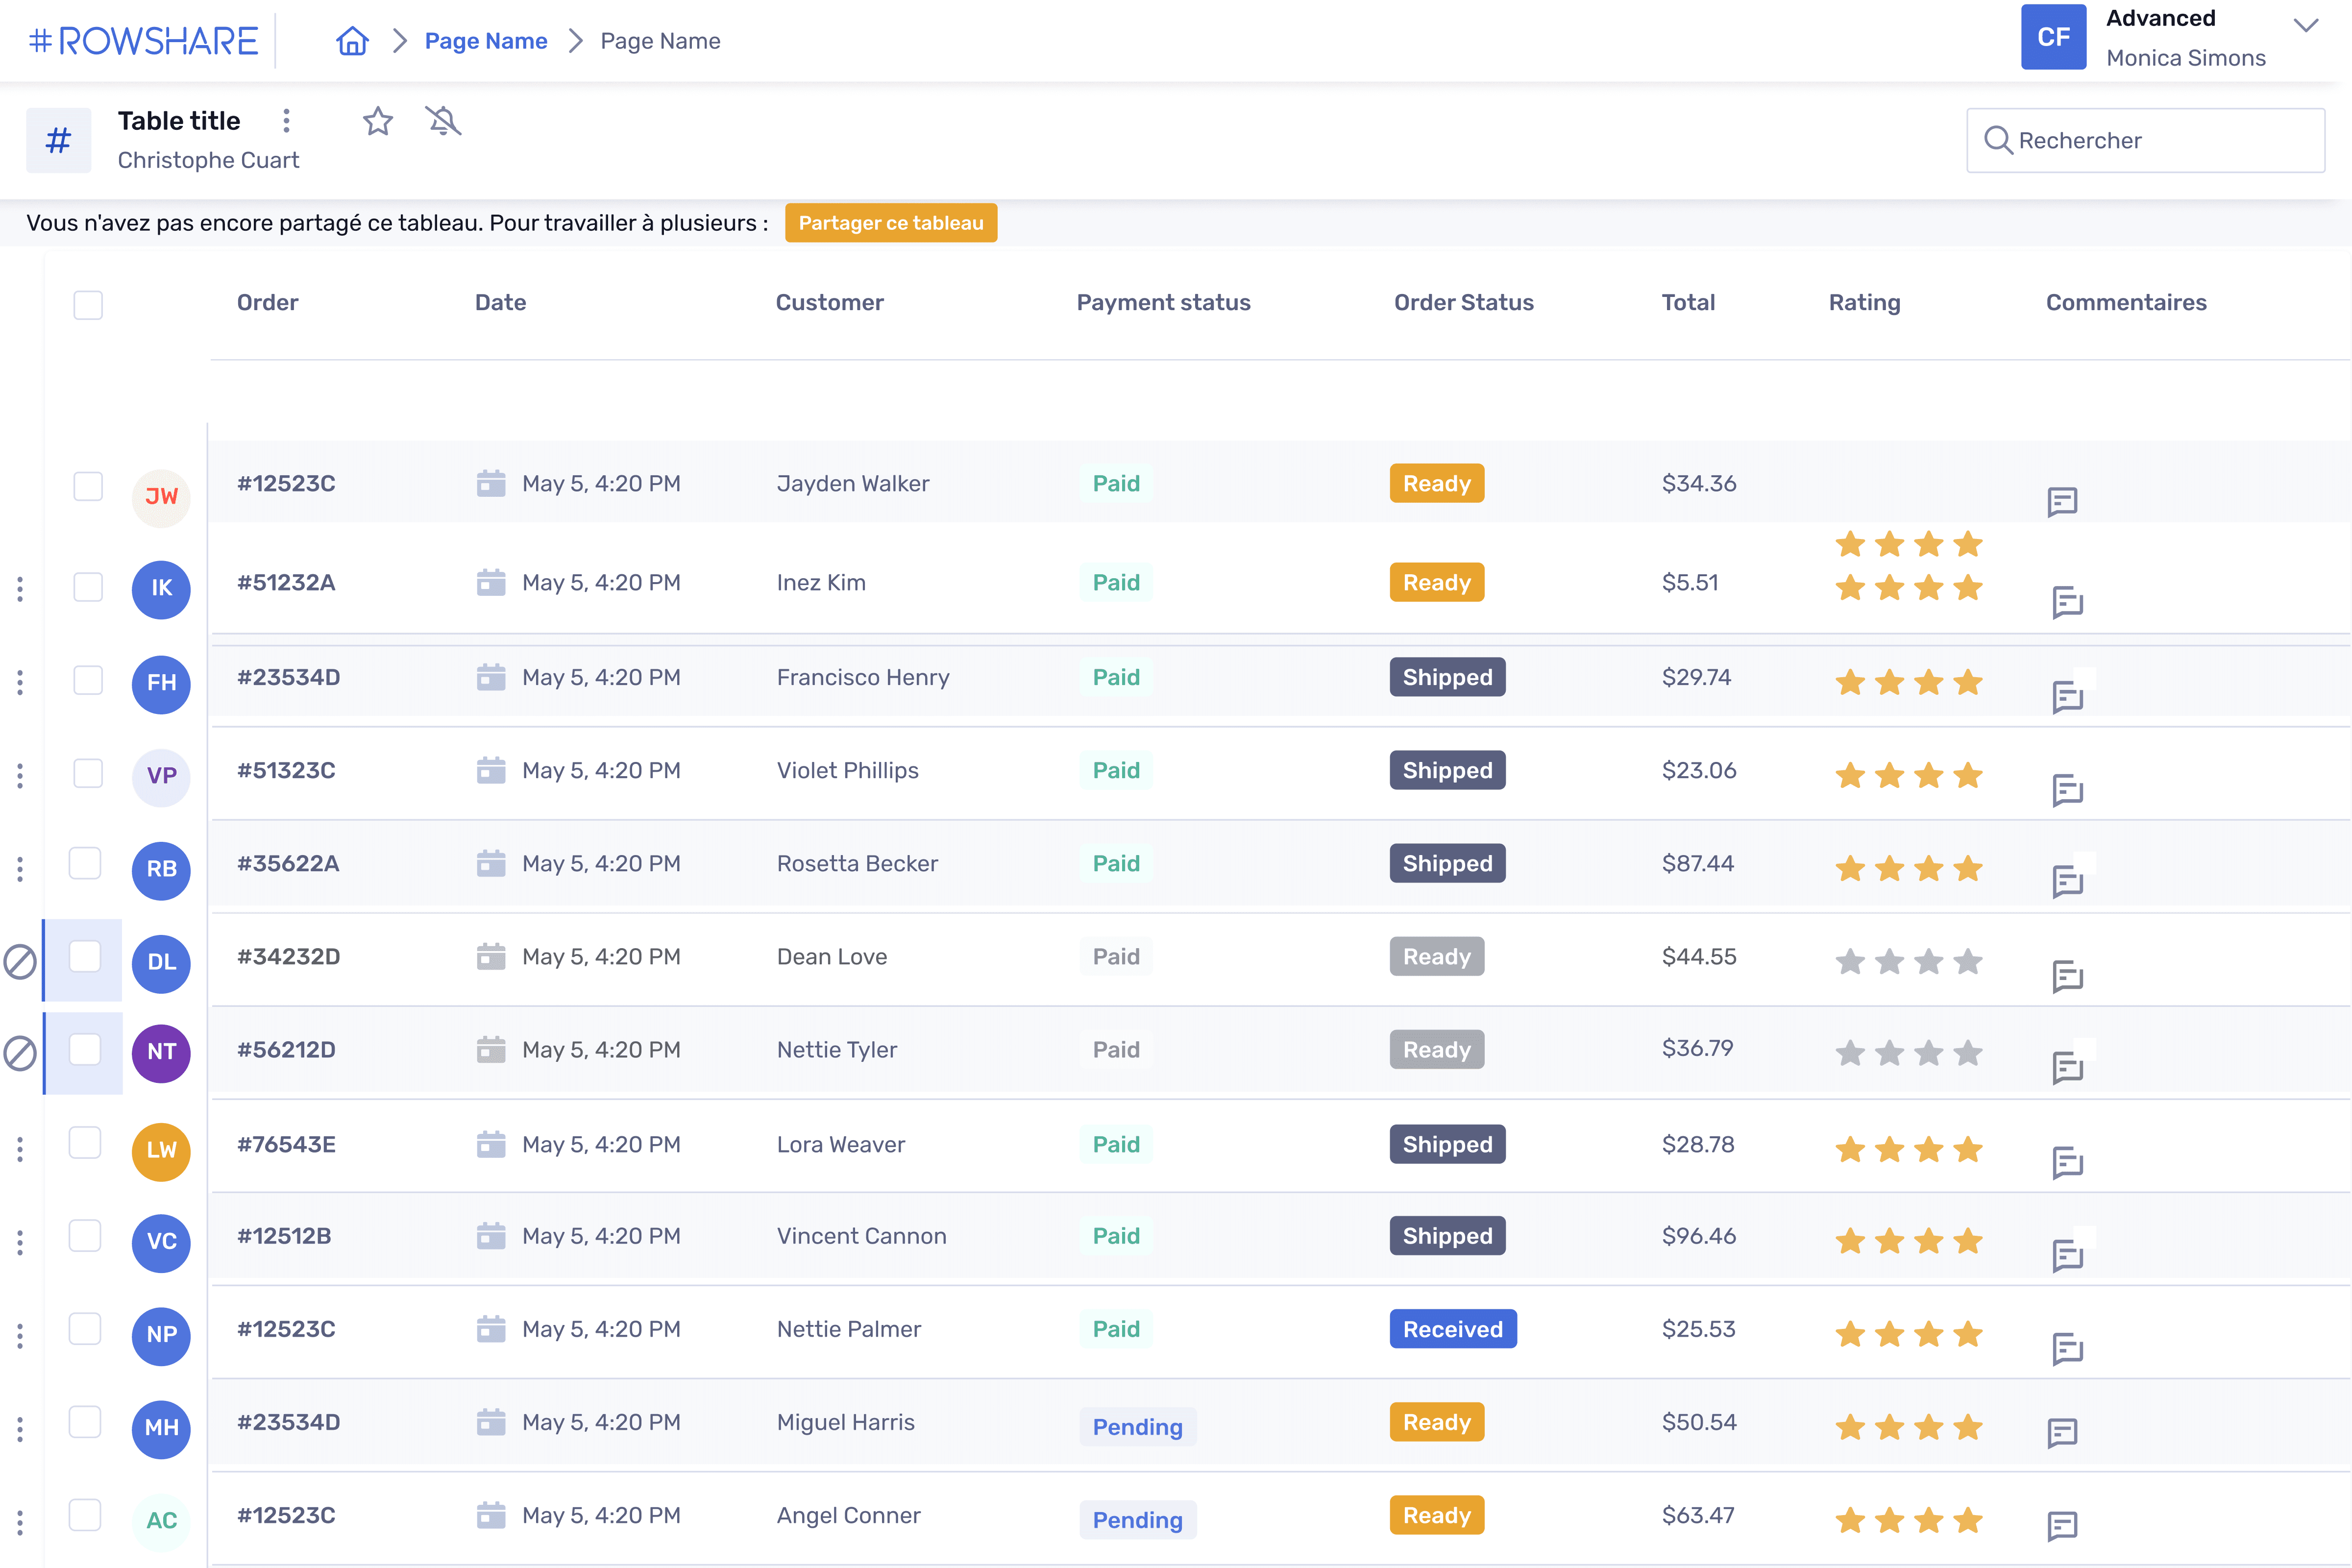Click the Received status badge
The width and height of the screenshot is (2352, 1568).
tap(1452, 1329)
